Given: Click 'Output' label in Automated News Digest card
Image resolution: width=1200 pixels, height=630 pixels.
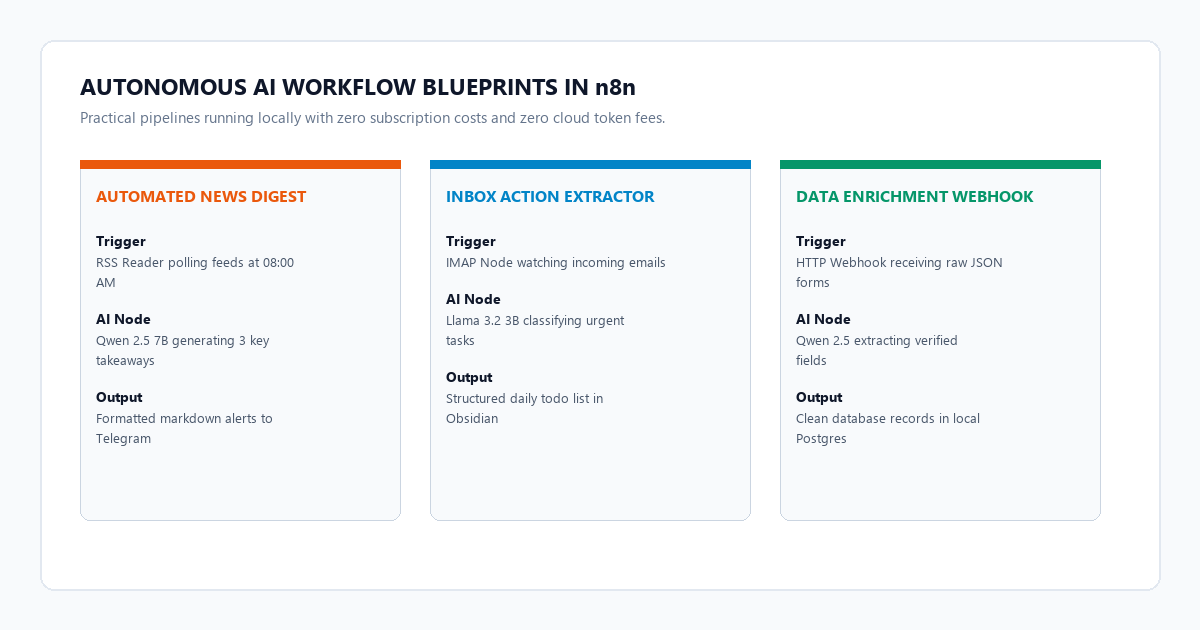Looking at the screenshot, I should pyautogui.click(x=119, y=397).
